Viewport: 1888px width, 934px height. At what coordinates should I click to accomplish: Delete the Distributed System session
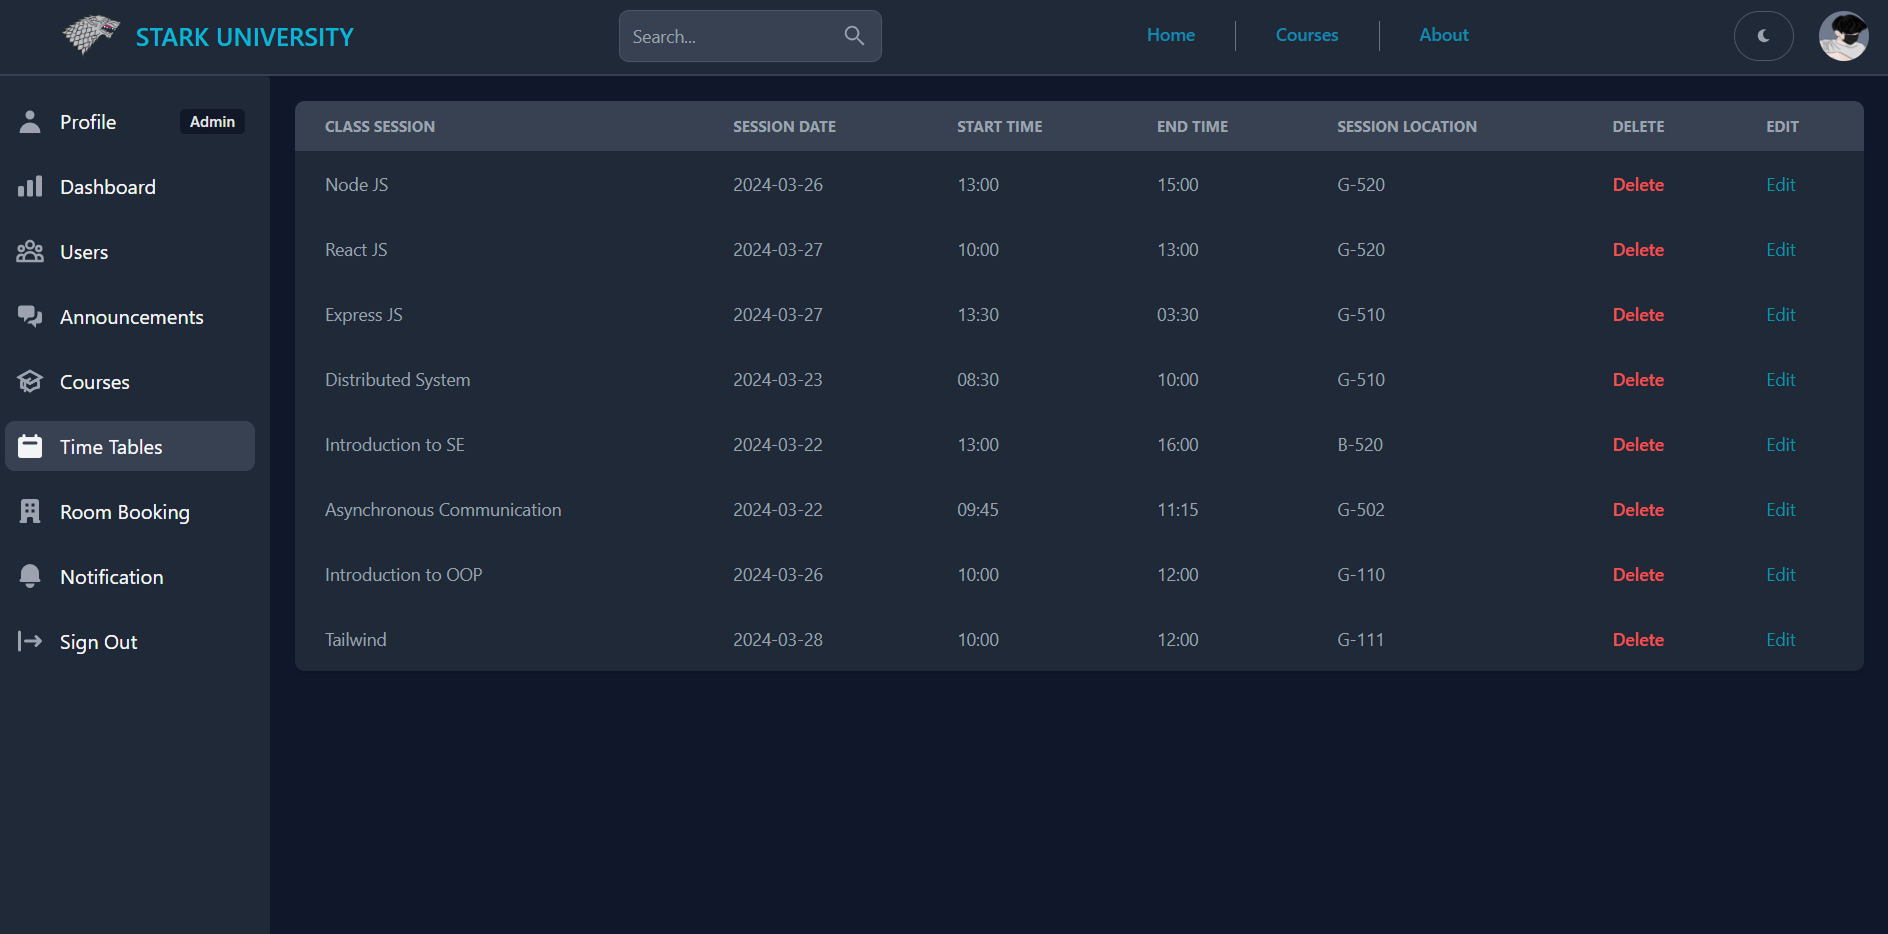(1638, 380)
